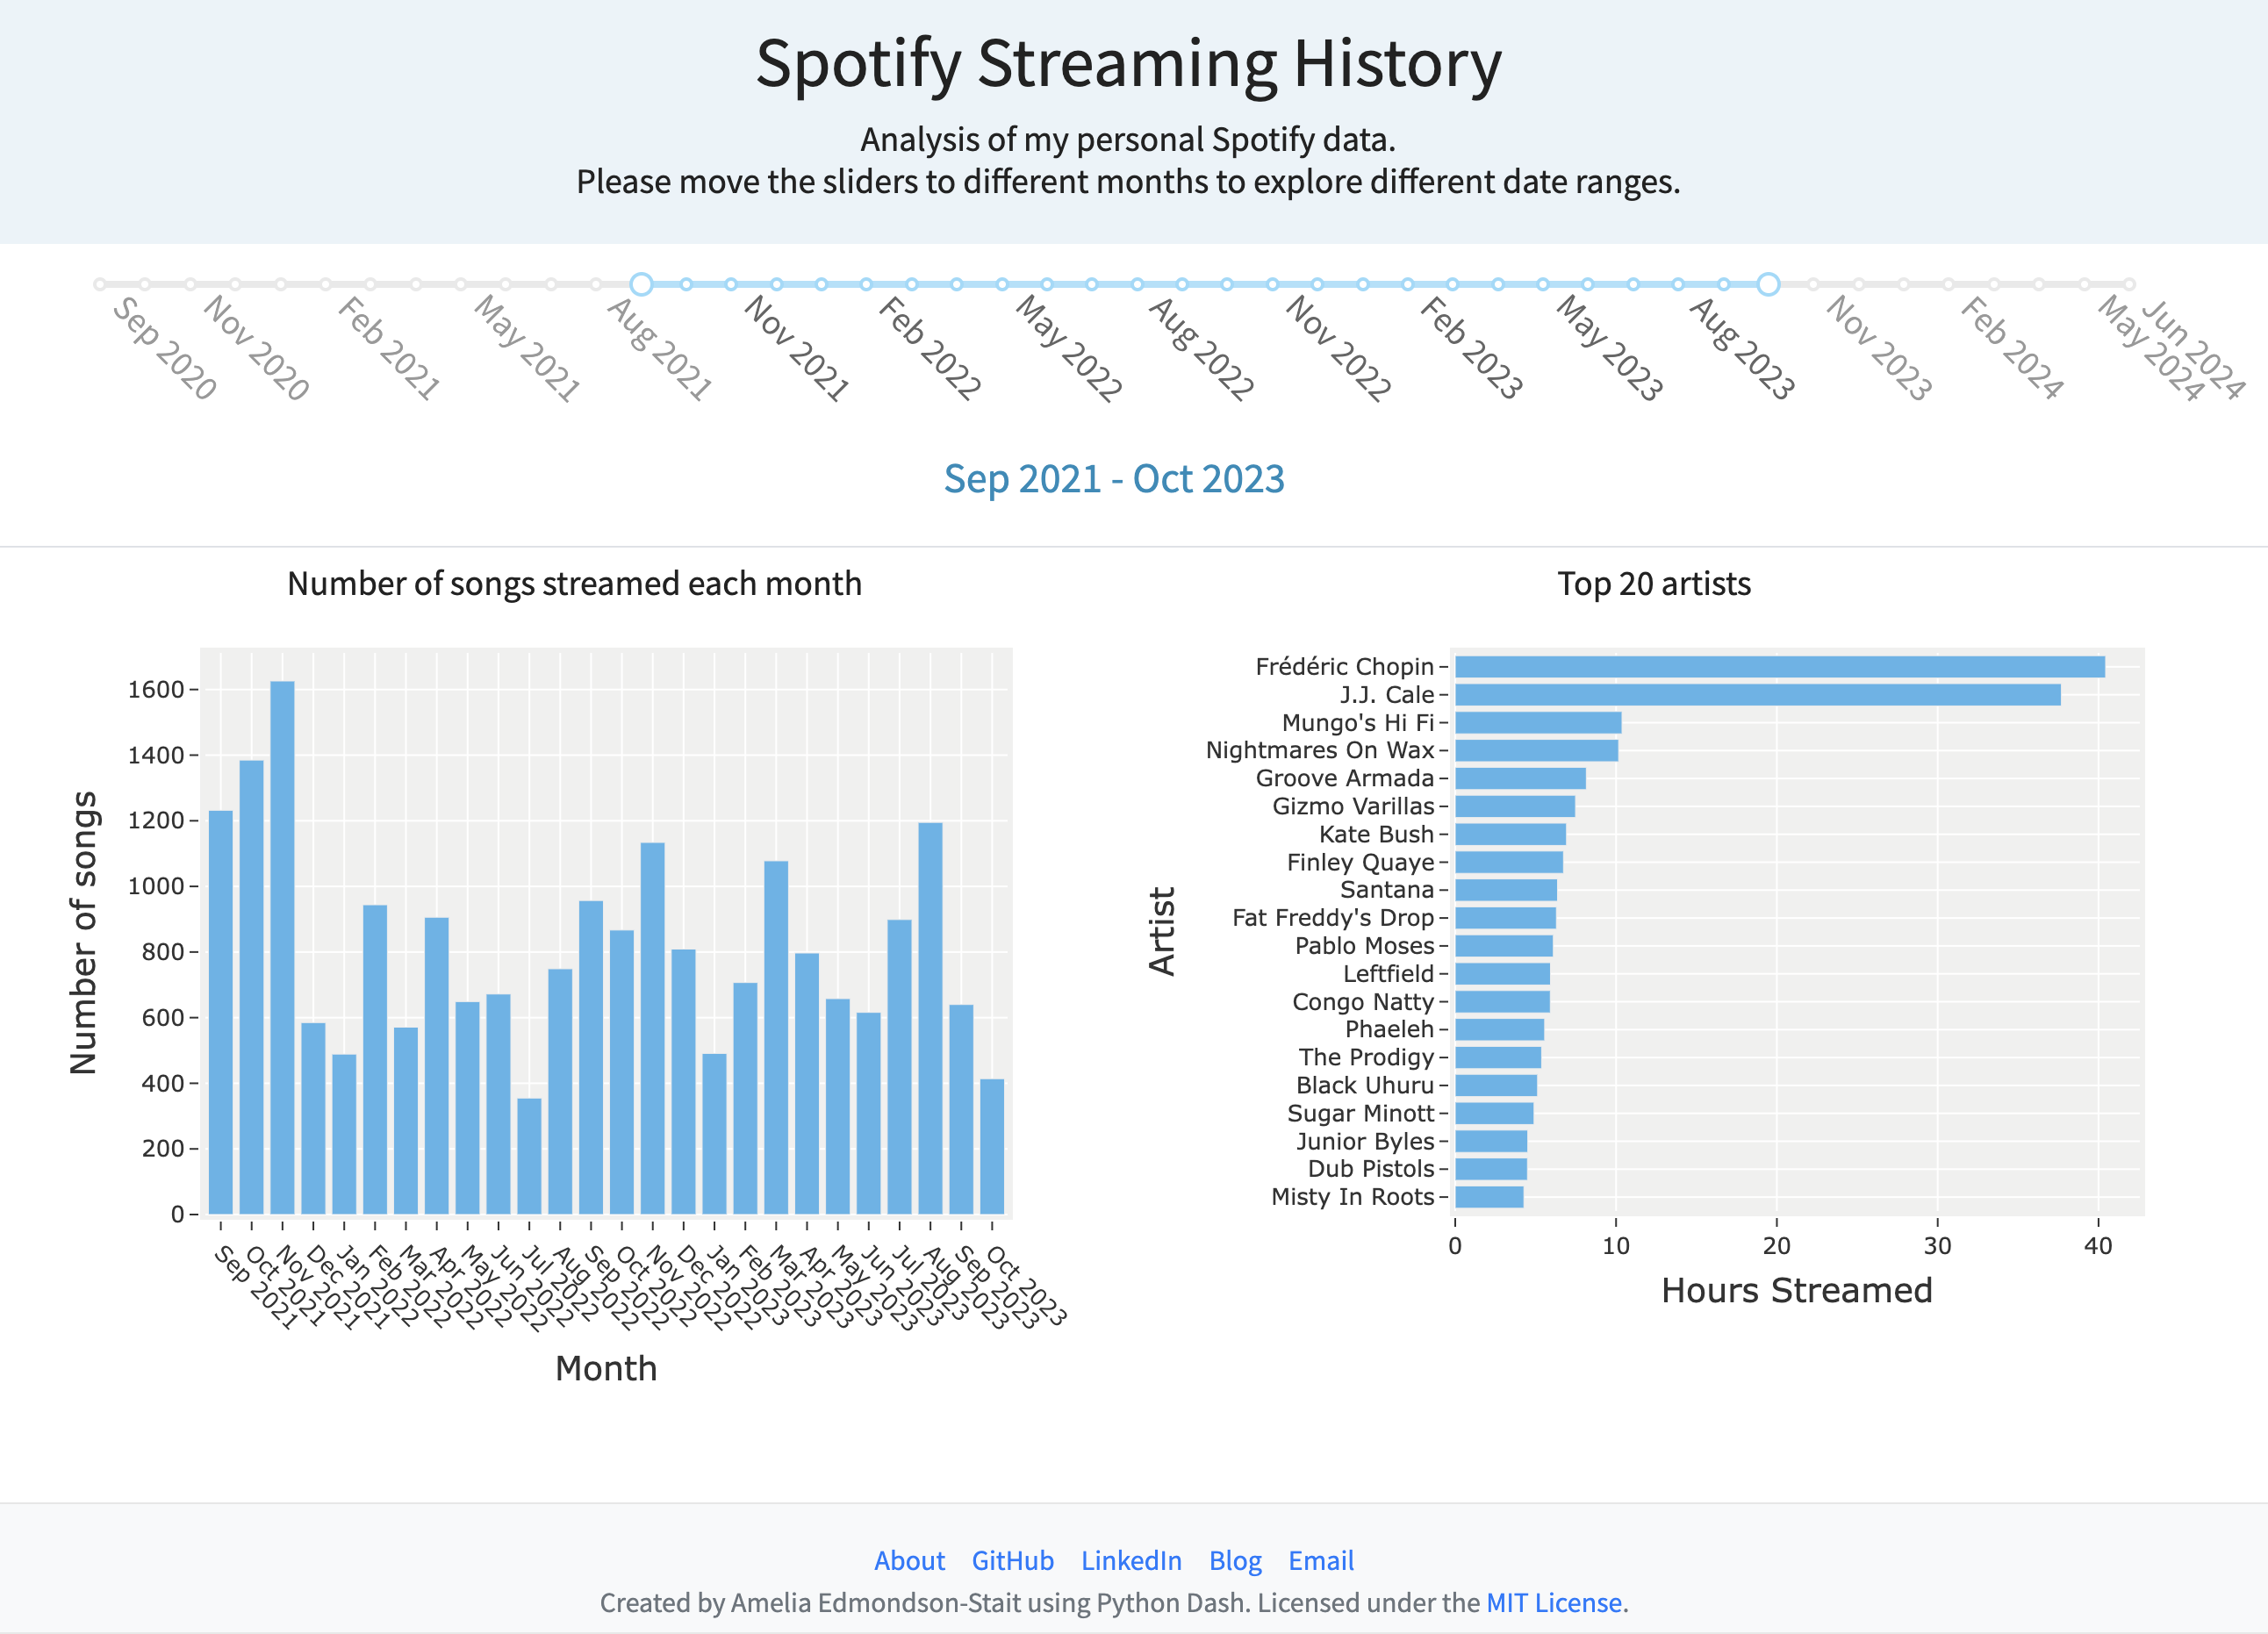Viewport: 2268px width, 1634px height.
Task: Click the 'Spotify Streaming History' page title
Action: point(1129,64)
